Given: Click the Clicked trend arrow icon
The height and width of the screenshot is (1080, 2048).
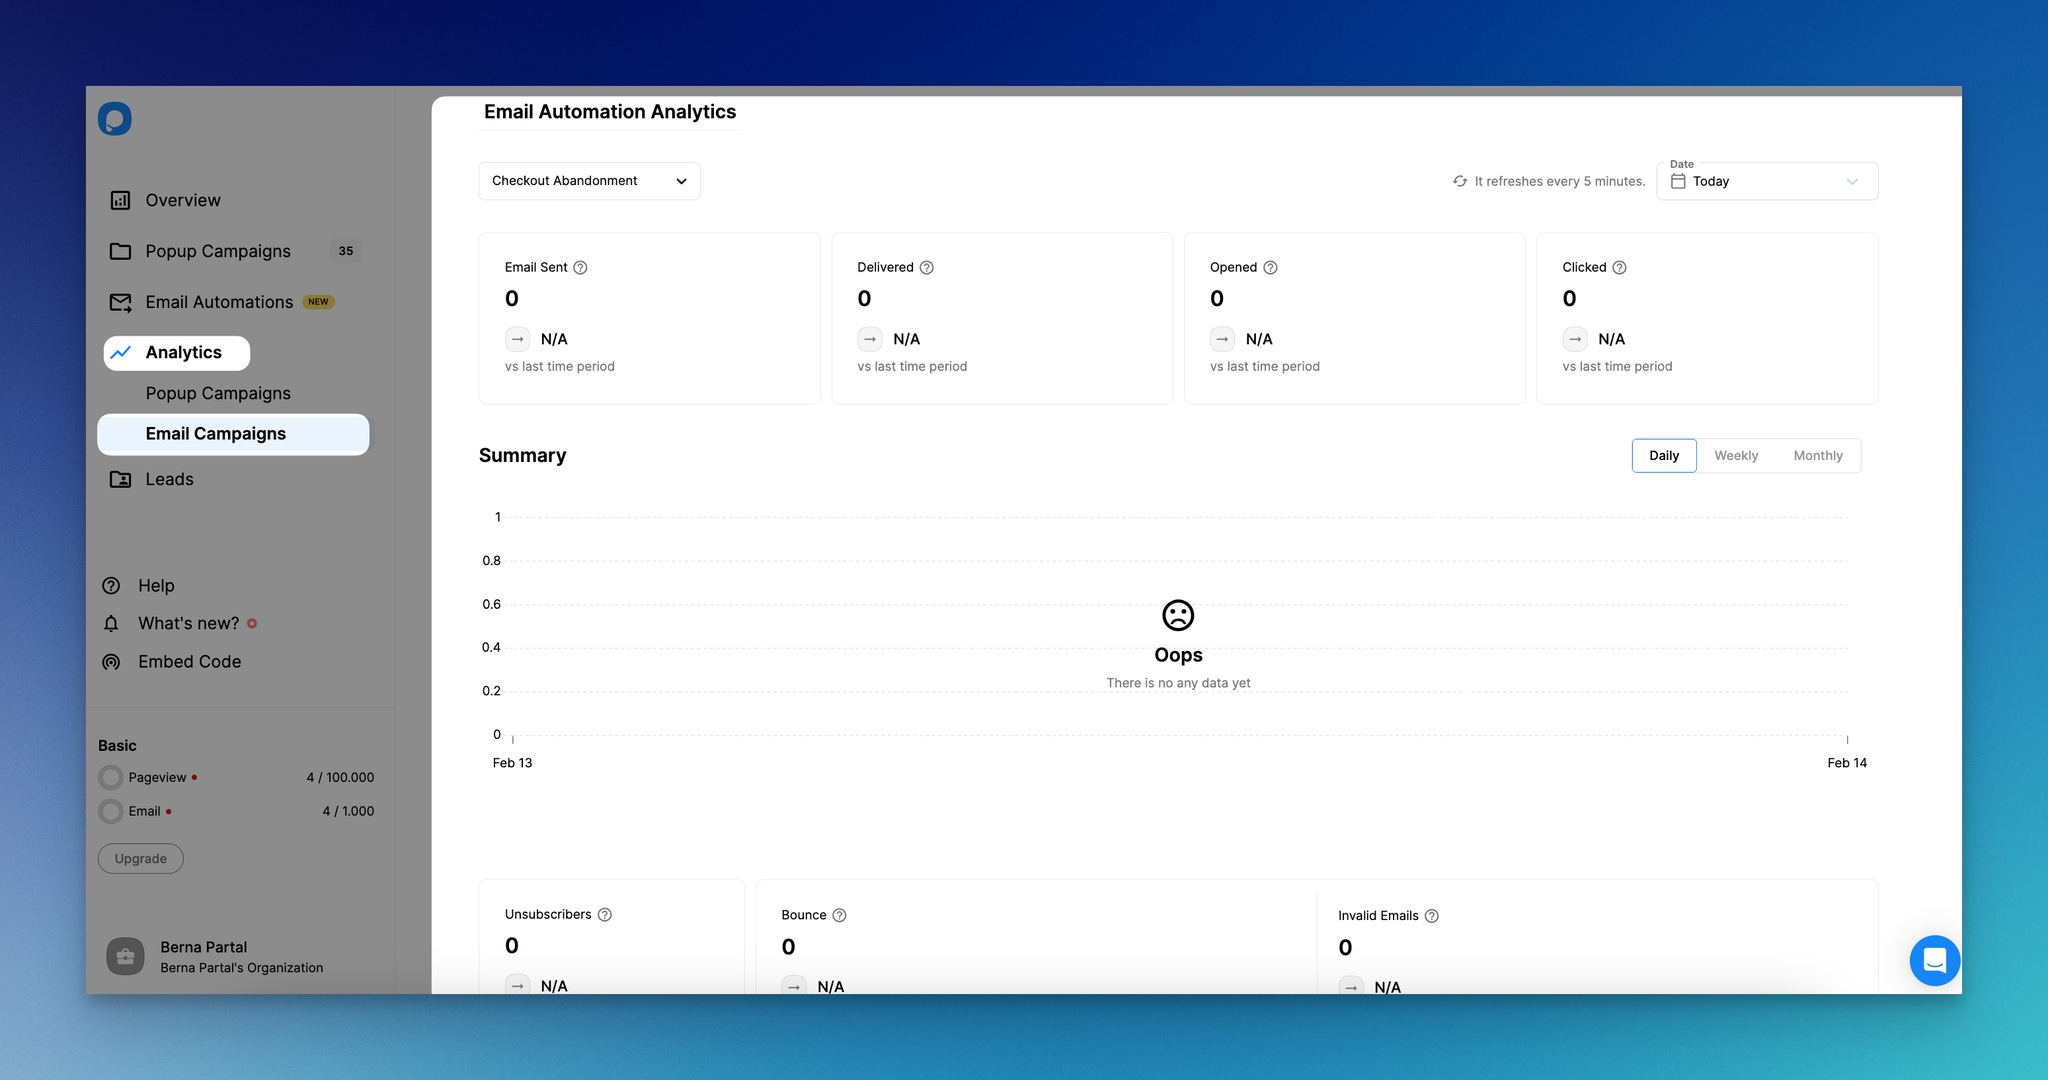Looking at the screenshot, I should (x=1576, y=339).
